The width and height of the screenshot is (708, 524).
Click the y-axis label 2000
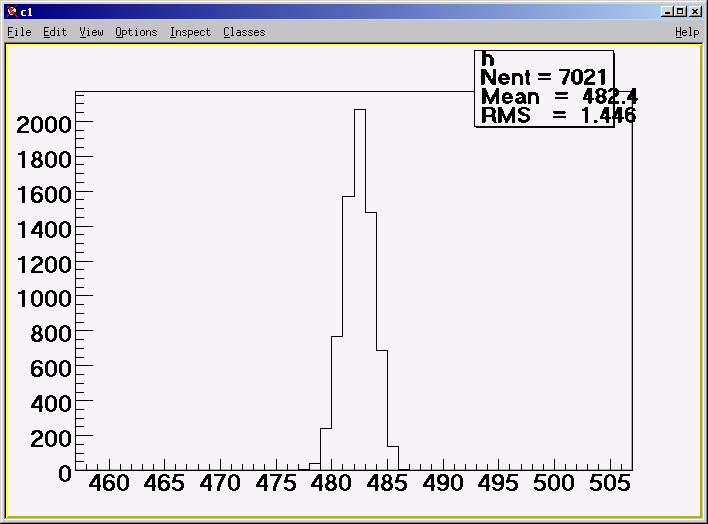coord(44,125)
